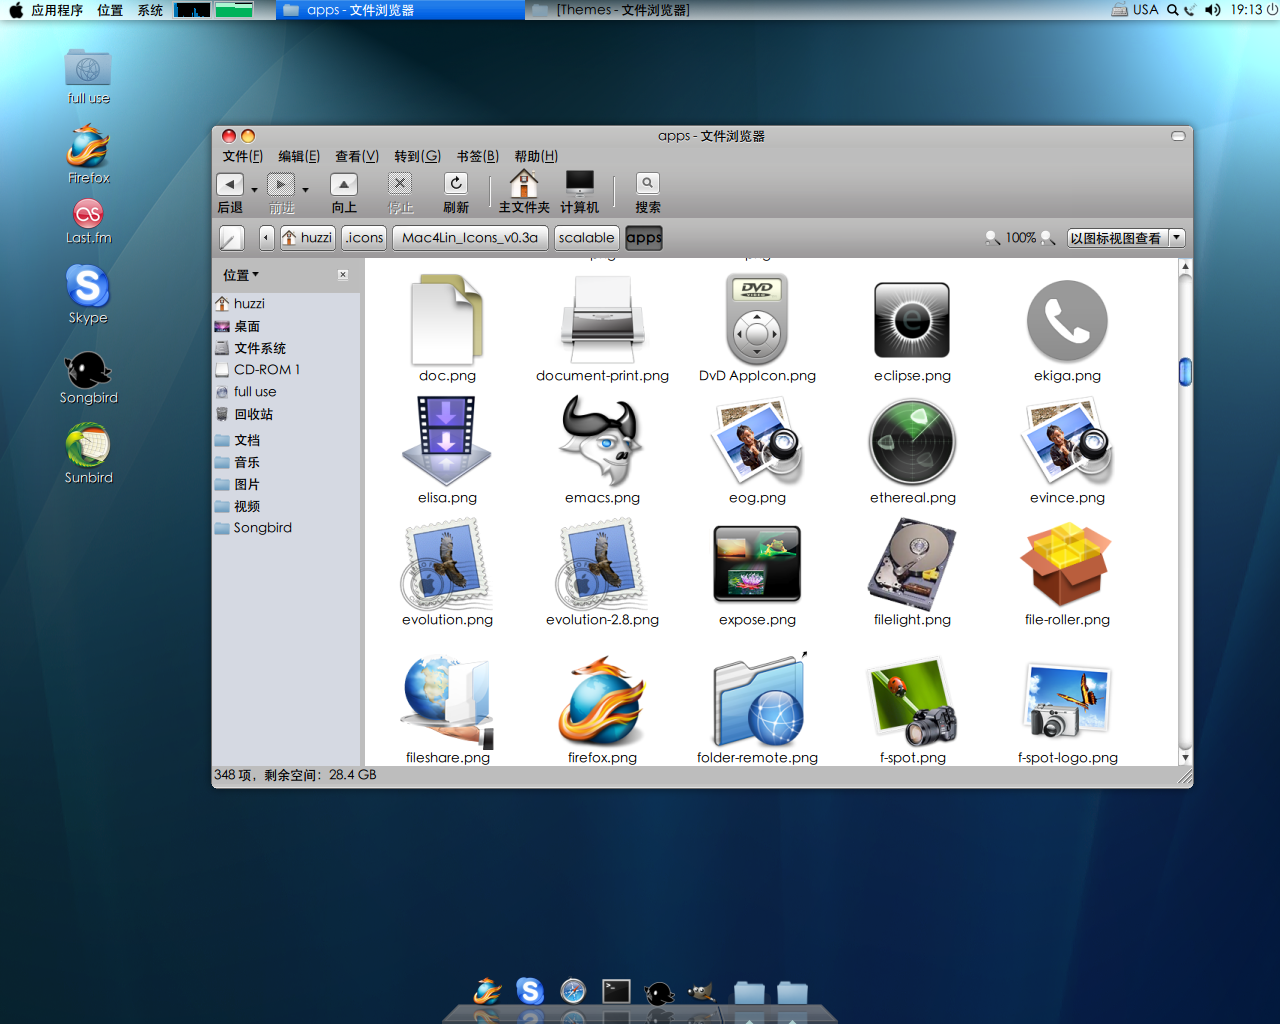Click the apps path bar button
Viewport: 1280px width, 1024px height.
pyautogui.click(x=644, y=238)
